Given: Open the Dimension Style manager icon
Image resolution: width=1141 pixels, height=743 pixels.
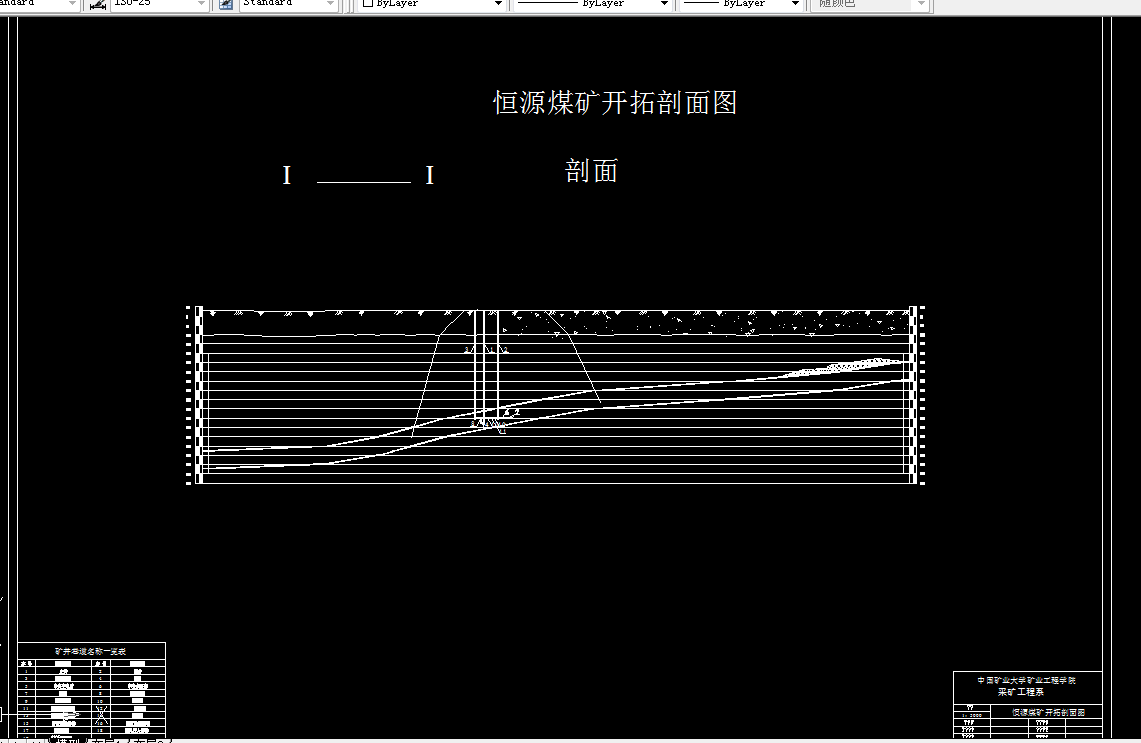Looking at the screenshot, I should click(98, 4).
